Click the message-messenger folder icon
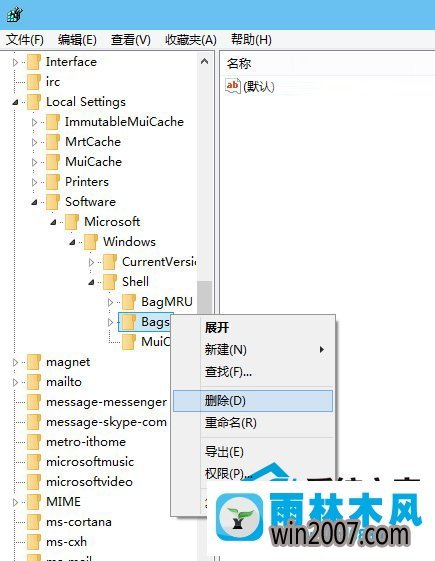This screenshot has height=561, width=435. click(x=34, y=402)
